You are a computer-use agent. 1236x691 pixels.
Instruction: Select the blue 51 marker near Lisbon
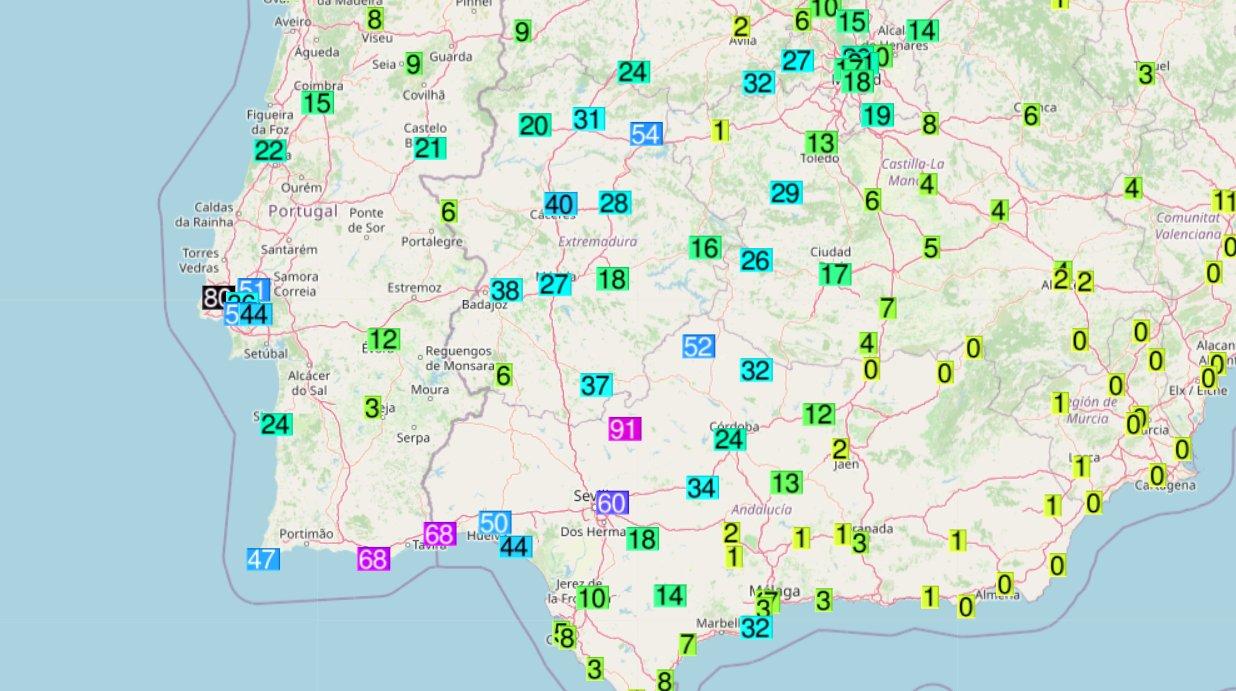pyautogui.click(x=254, y=291)
